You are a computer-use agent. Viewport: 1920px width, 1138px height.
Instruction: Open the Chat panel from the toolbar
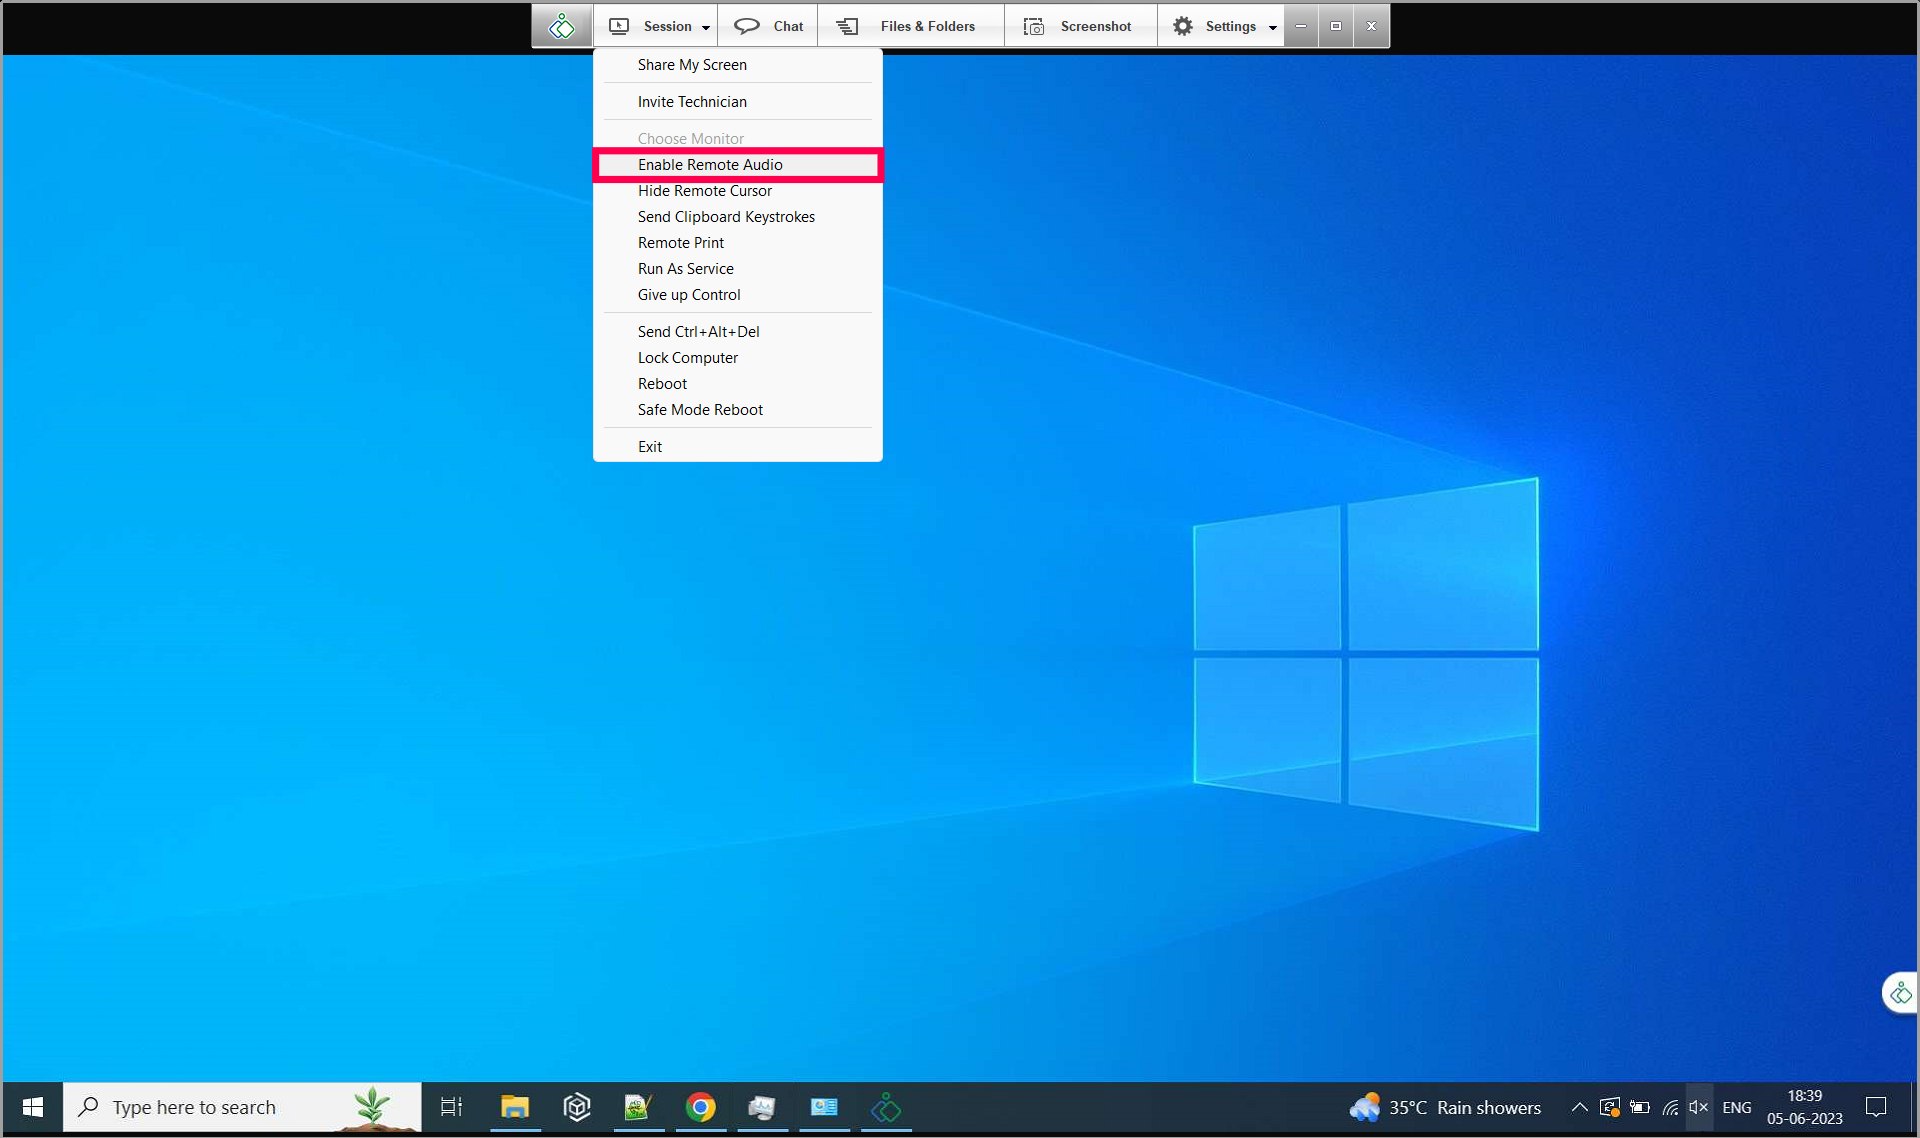click(768, 26)
